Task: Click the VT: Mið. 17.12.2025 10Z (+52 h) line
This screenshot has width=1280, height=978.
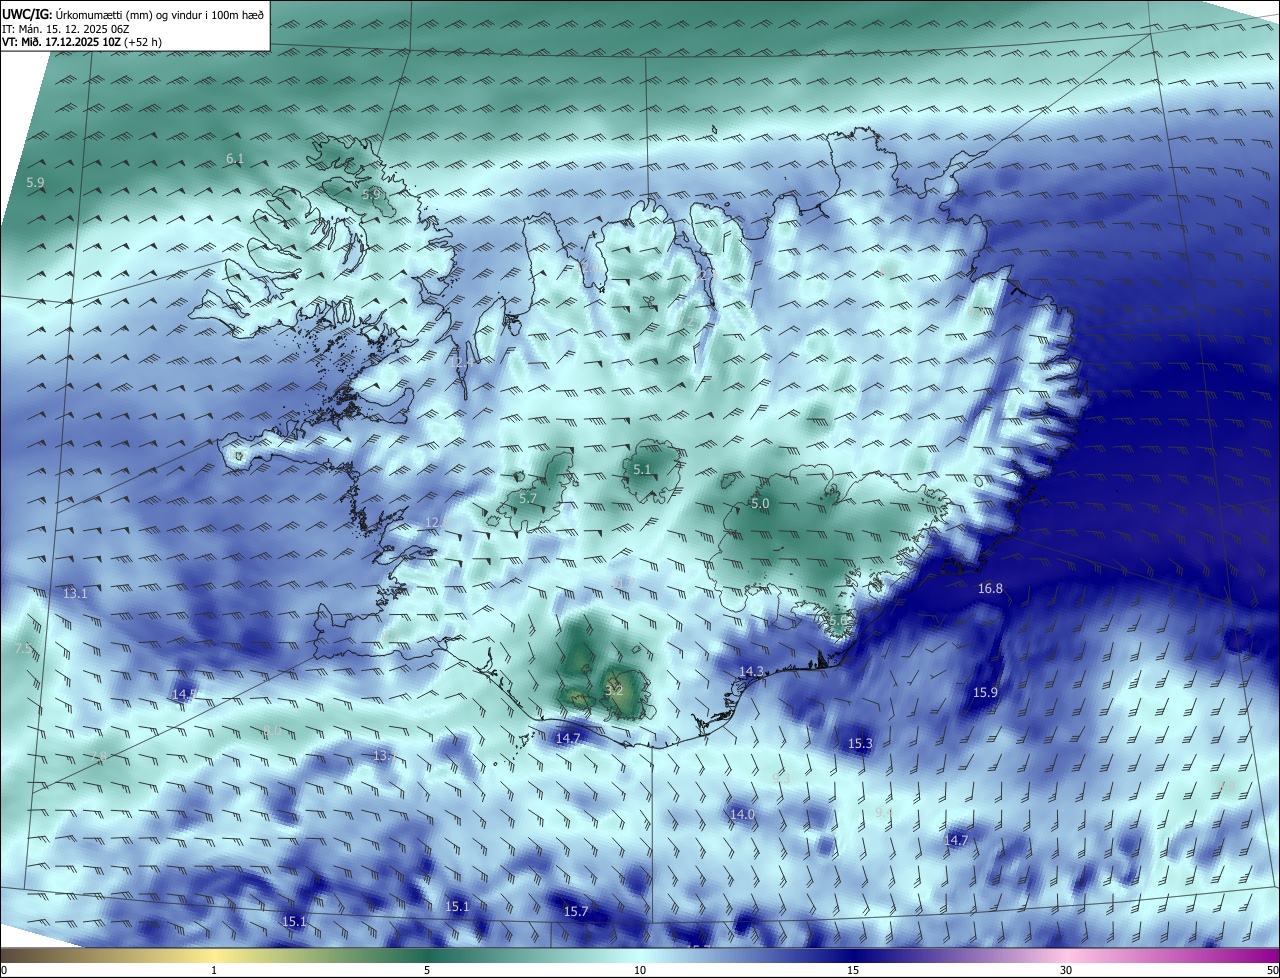Action: pyautogui.click(x=82, y=42)
